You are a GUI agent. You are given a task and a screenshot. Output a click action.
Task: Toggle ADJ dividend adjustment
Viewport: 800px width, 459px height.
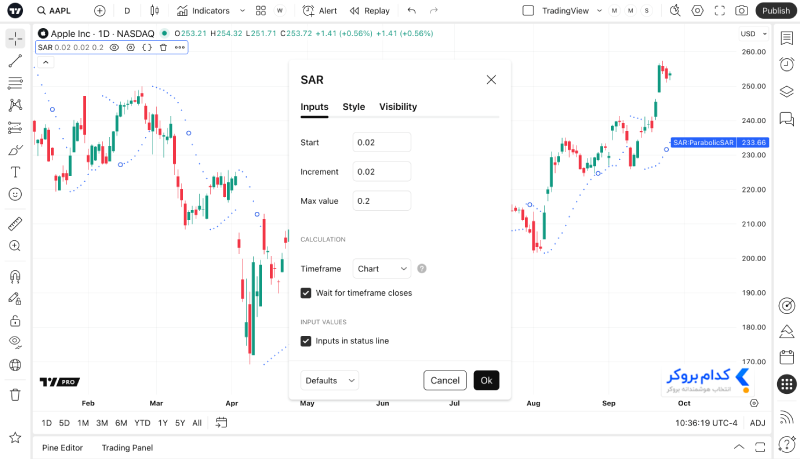coord(758,423)
